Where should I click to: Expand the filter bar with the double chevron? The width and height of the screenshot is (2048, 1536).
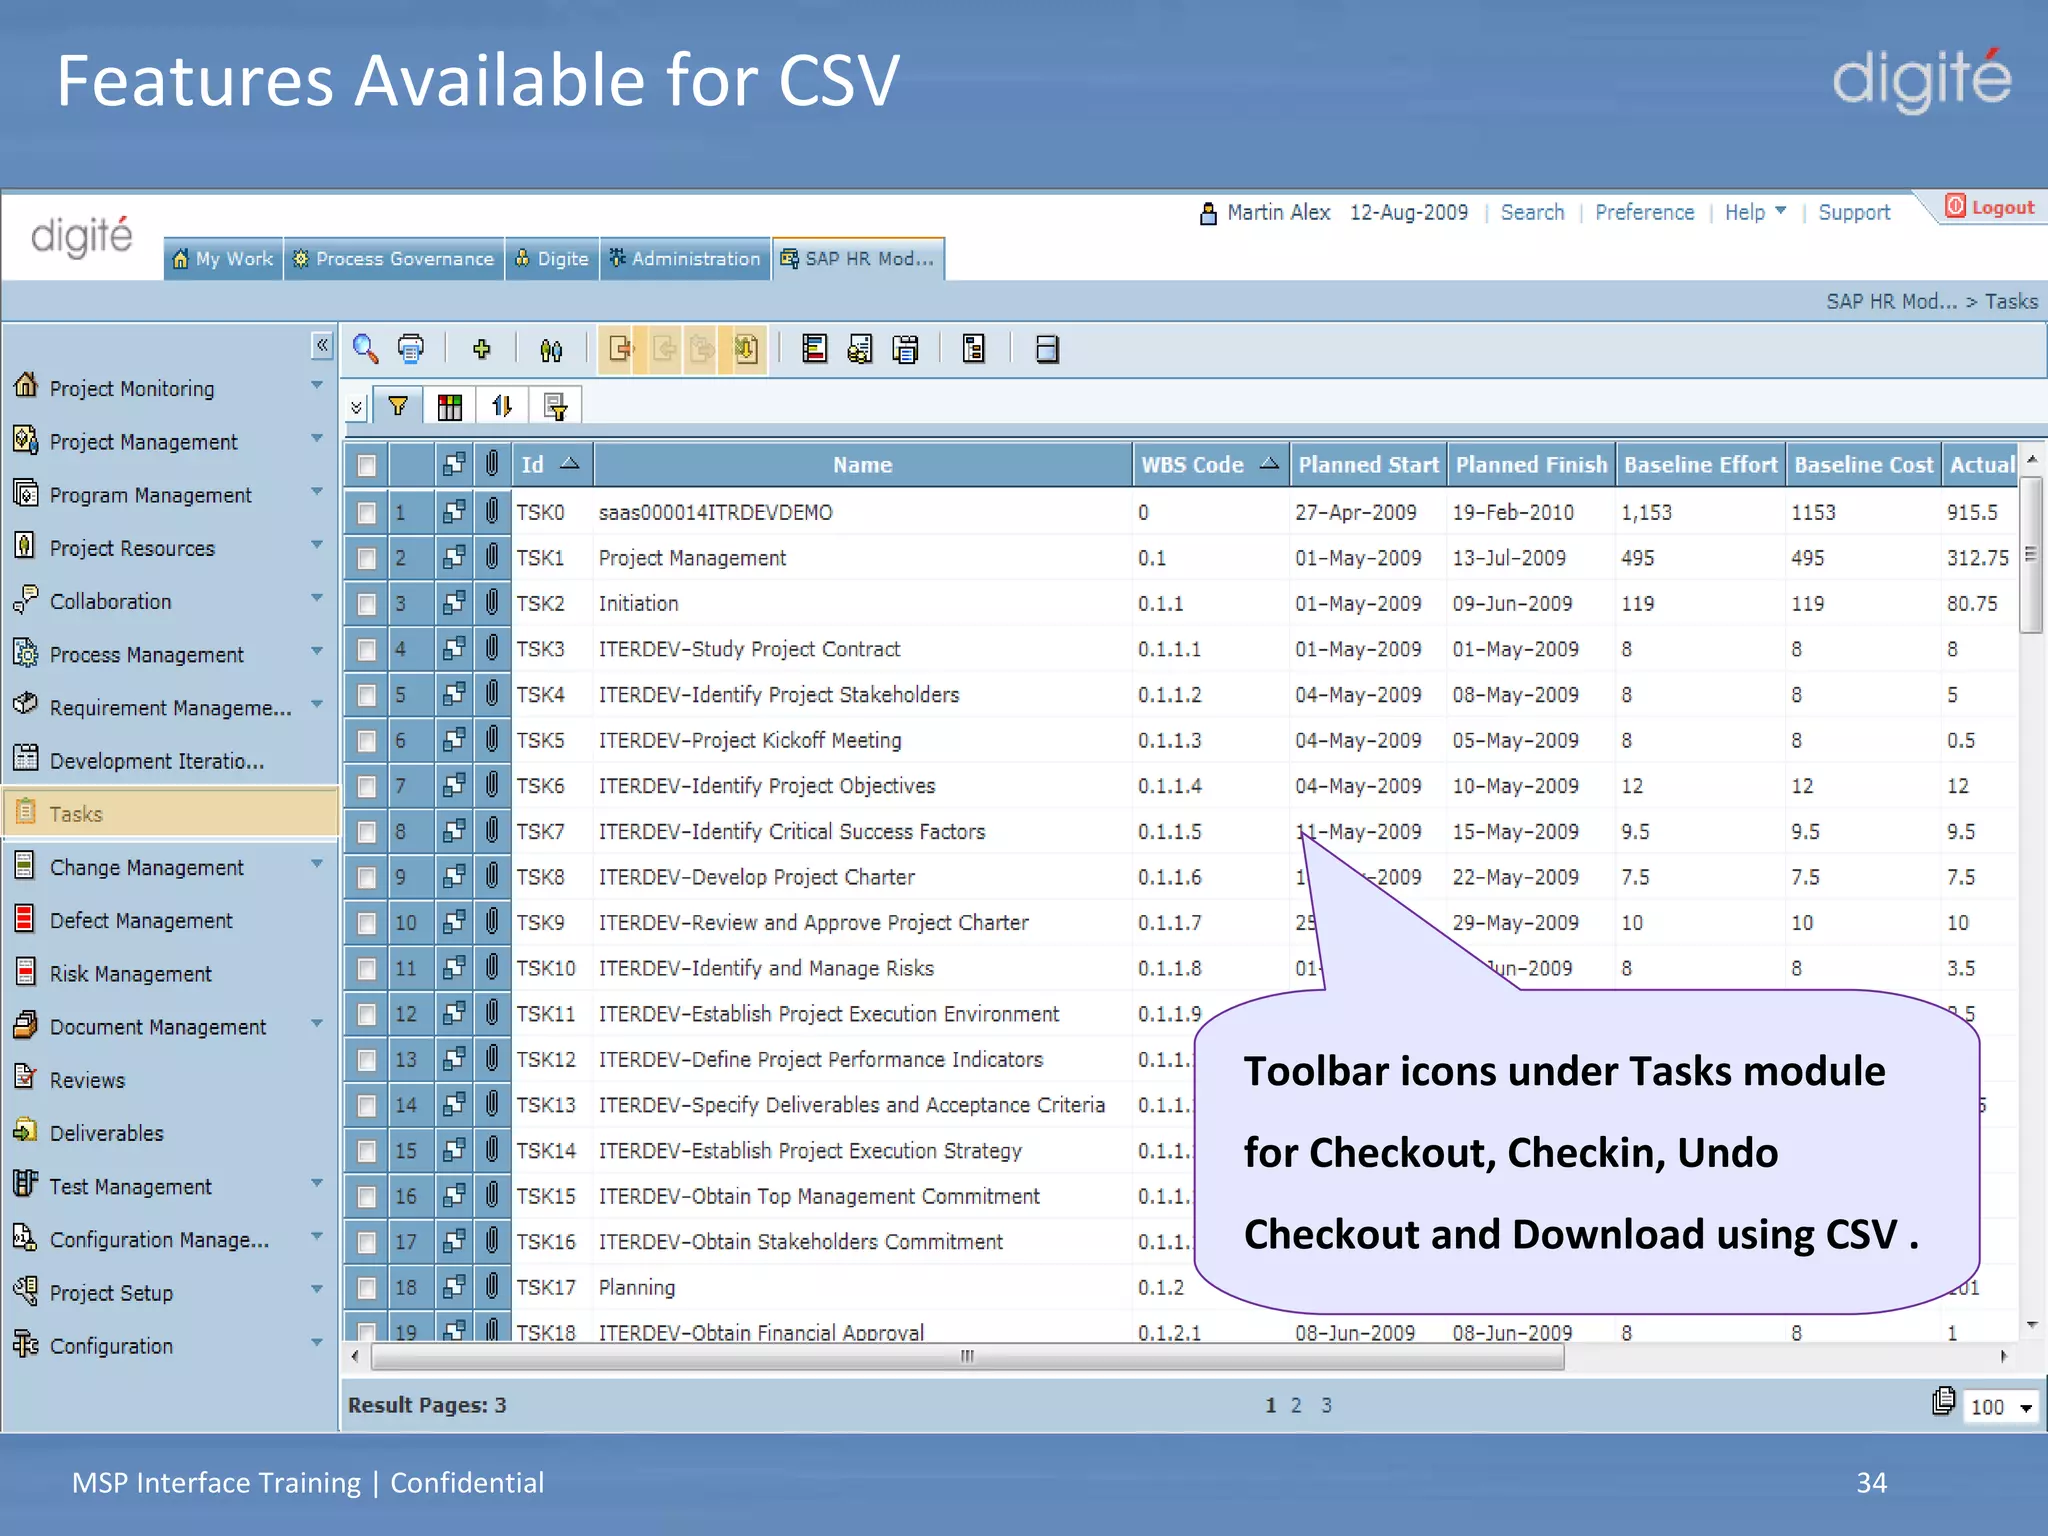pyautogui.click(x=356, y=407)
